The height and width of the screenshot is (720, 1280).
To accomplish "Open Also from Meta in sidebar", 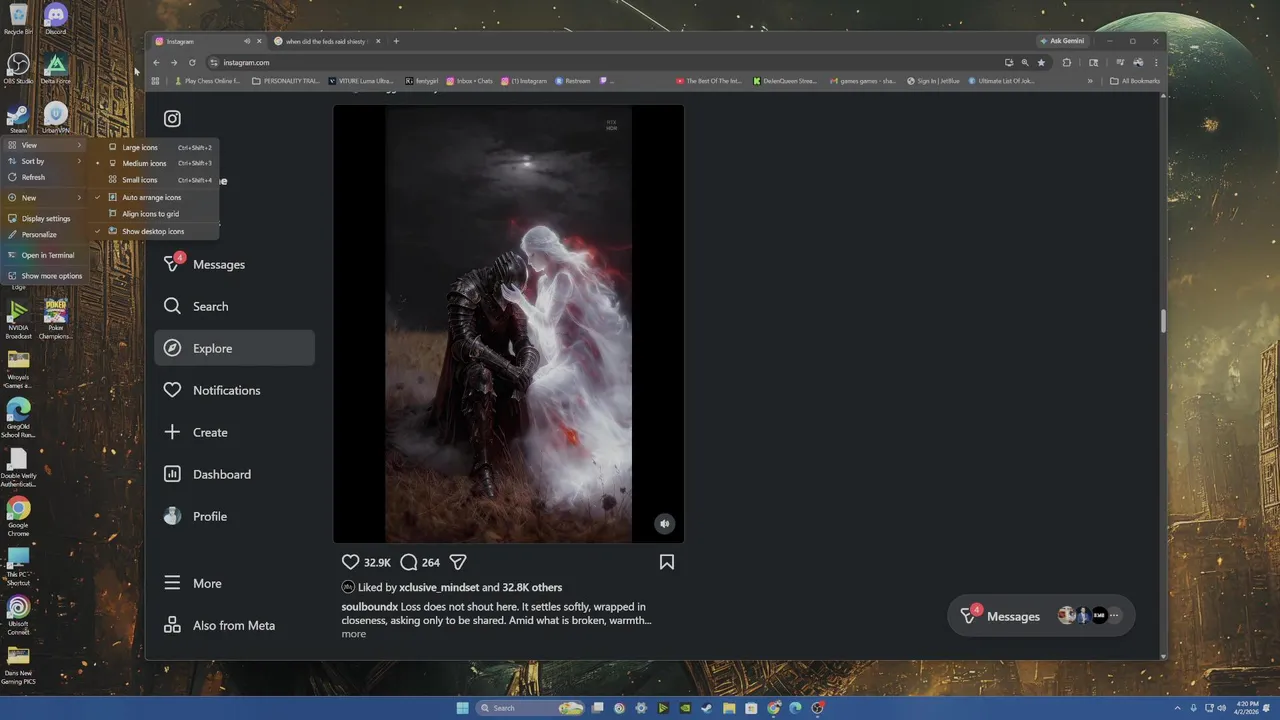I will [x=234, y=625].
